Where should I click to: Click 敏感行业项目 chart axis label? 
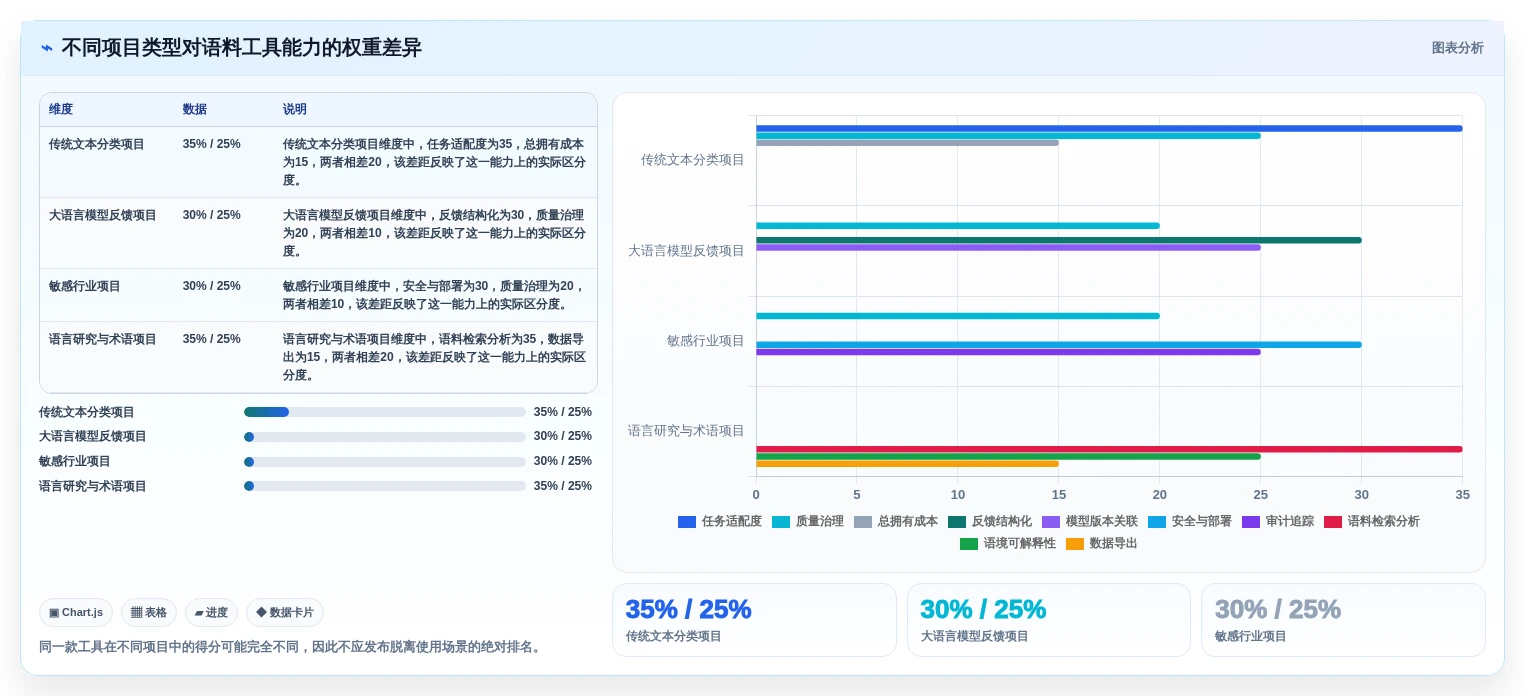coord(705,340)
